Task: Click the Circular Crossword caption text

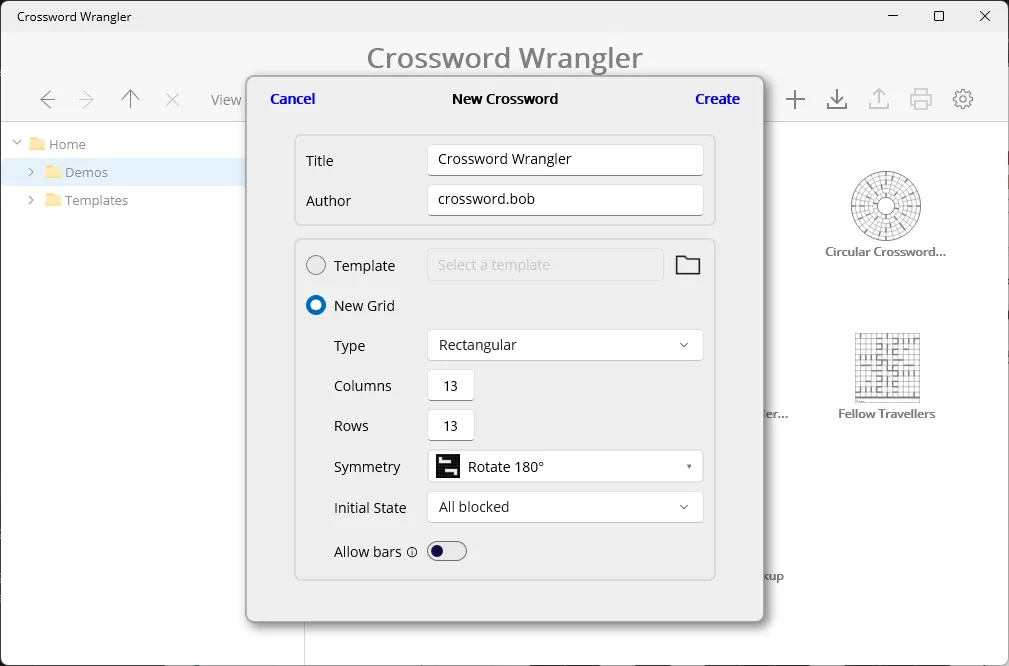Action: click(x=885, y=252)
